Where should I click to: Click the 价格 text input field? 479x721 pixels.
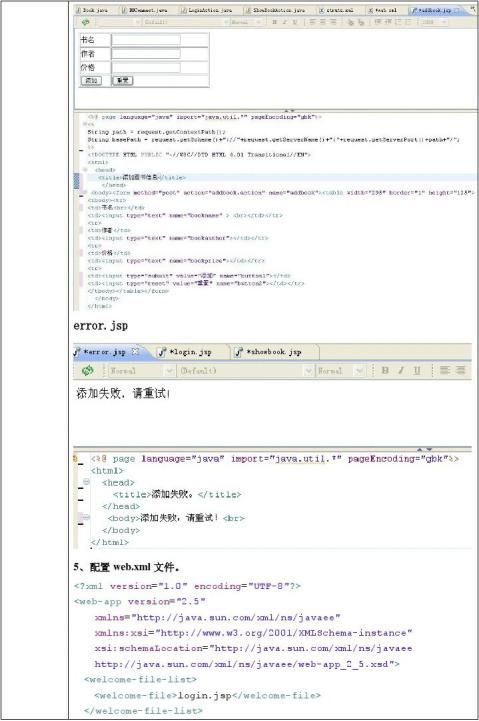pos(146,68)
